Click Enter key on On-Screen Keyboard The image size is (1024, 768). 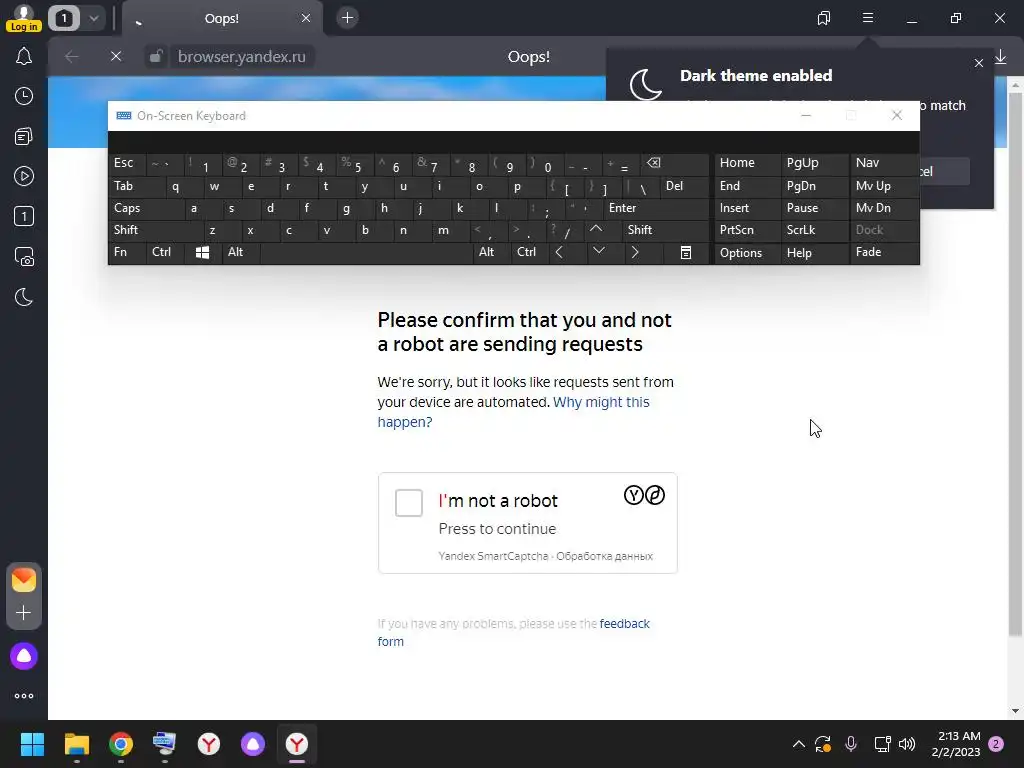(656, 208)
